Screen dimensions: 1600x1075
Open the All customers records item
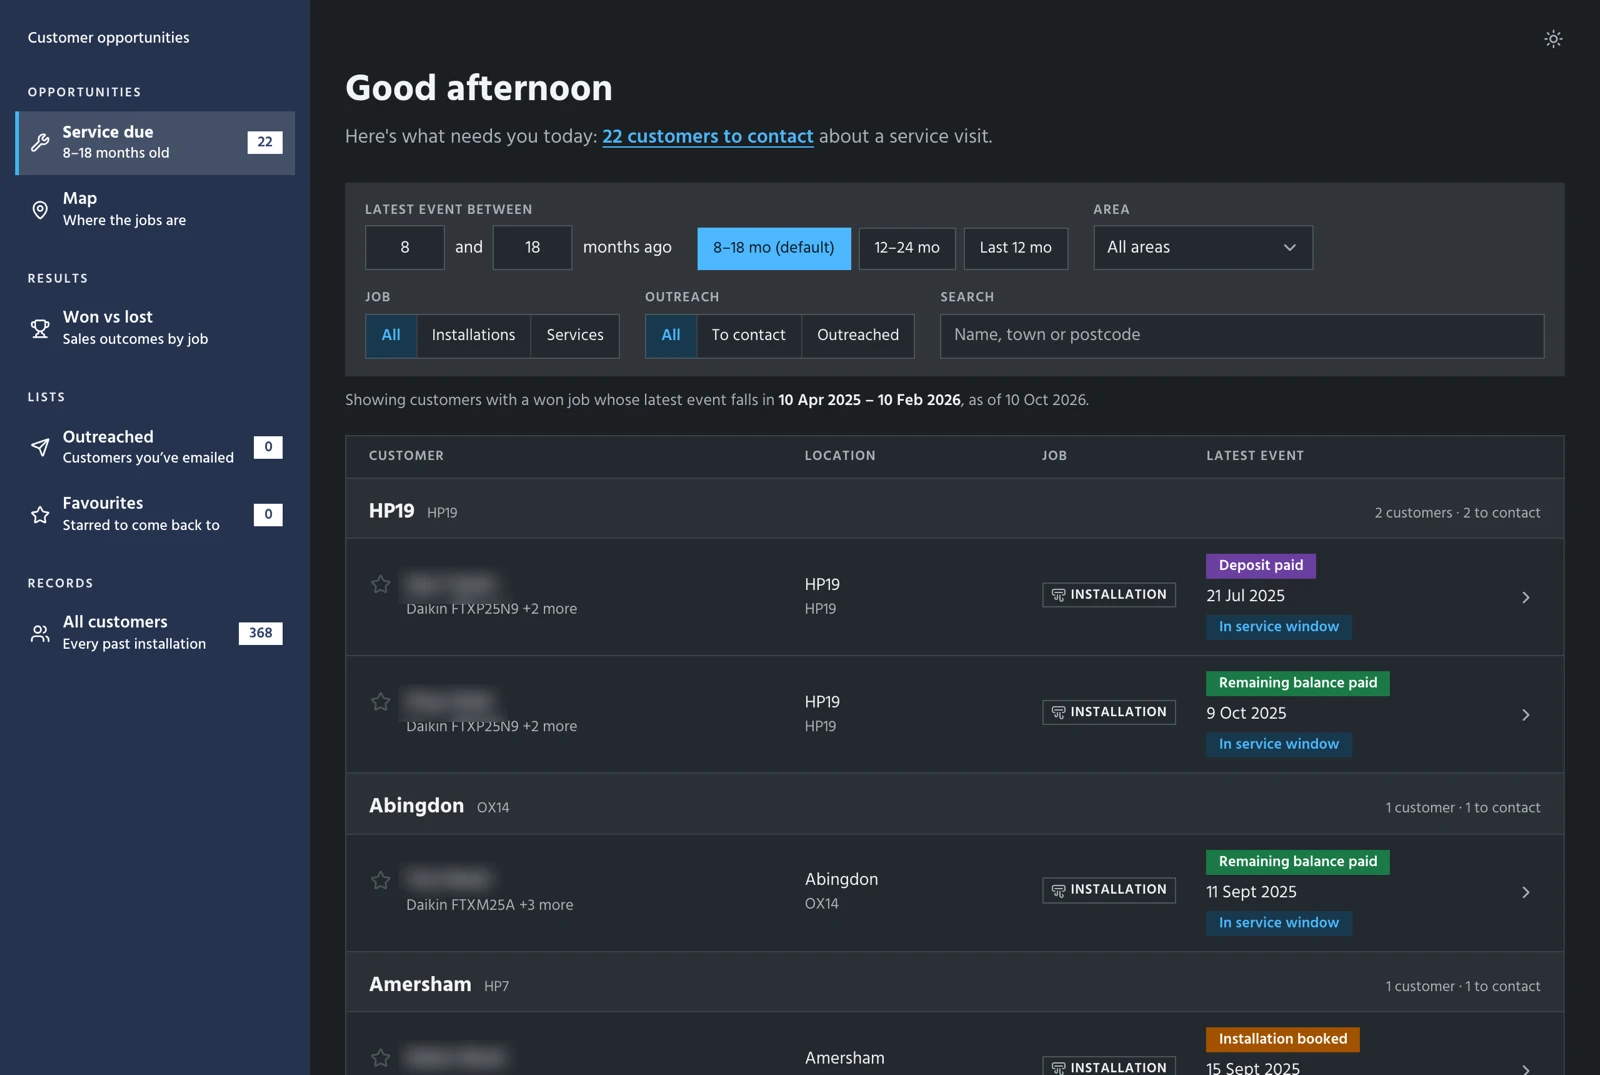click(x=155, y=633)
